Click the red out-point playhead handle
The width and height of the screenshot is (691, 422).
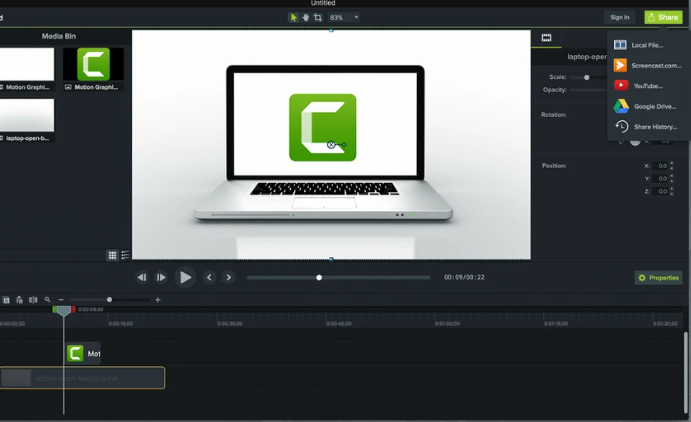73,310
